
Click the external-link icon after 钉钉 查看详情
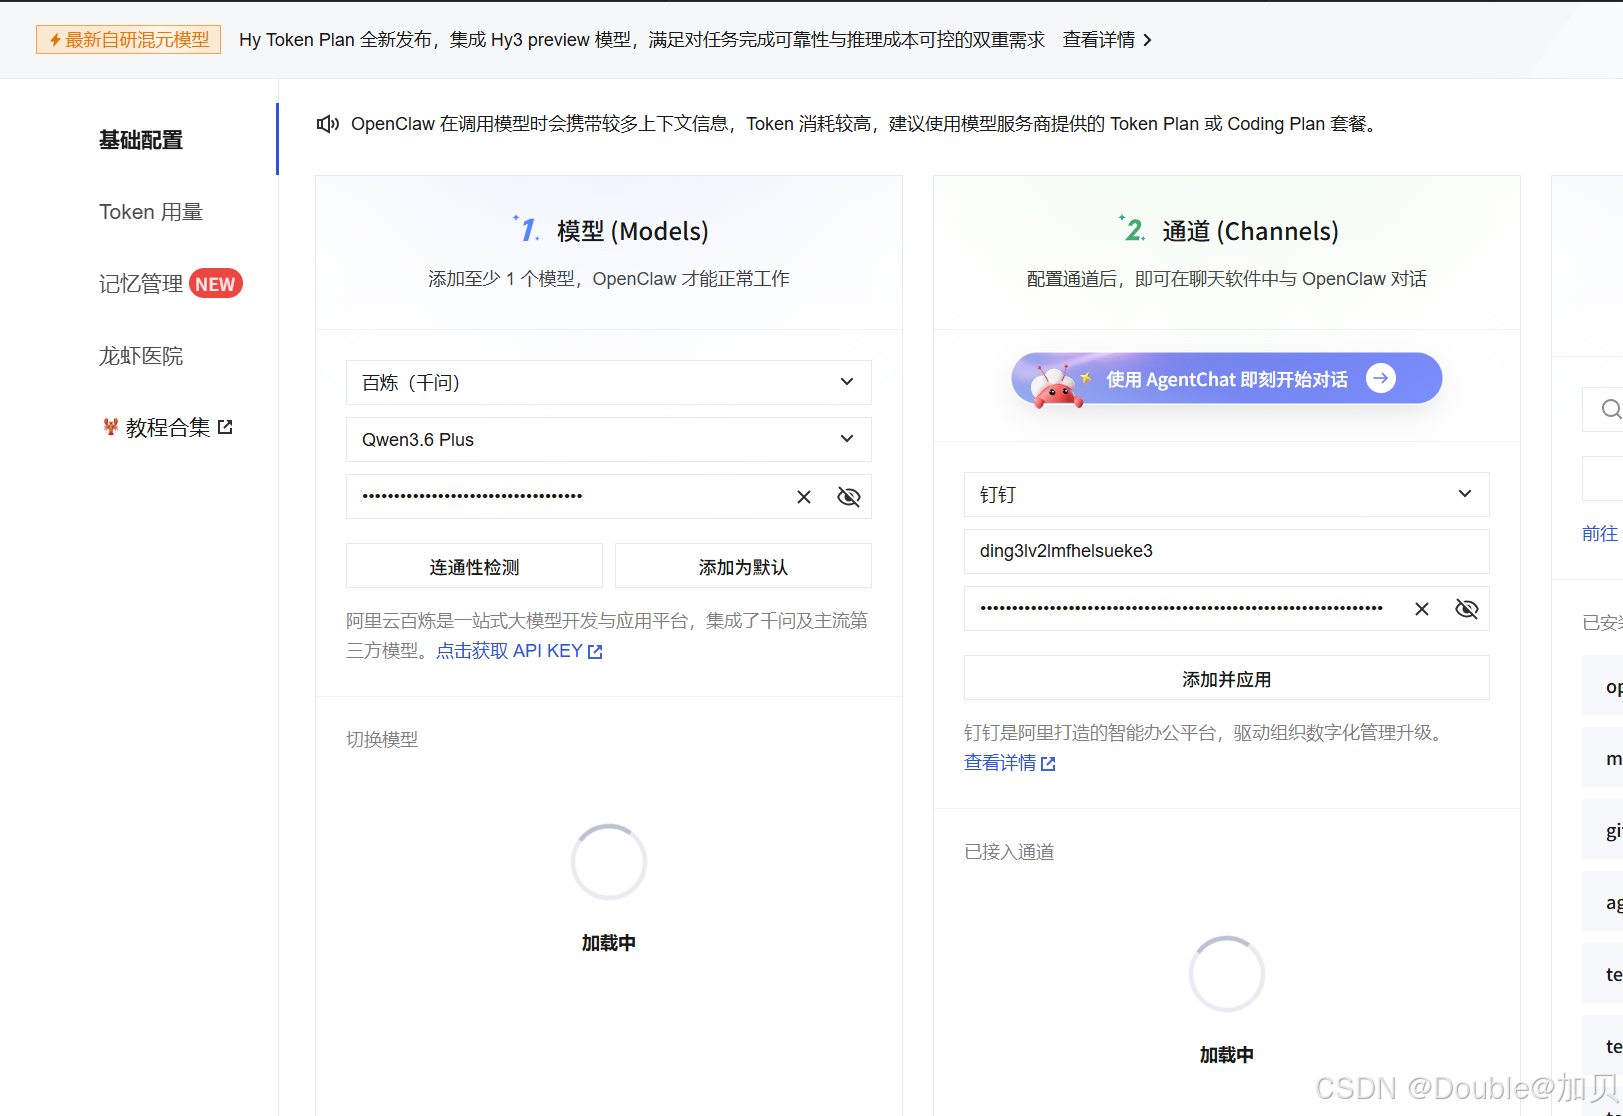[1048, 764]
